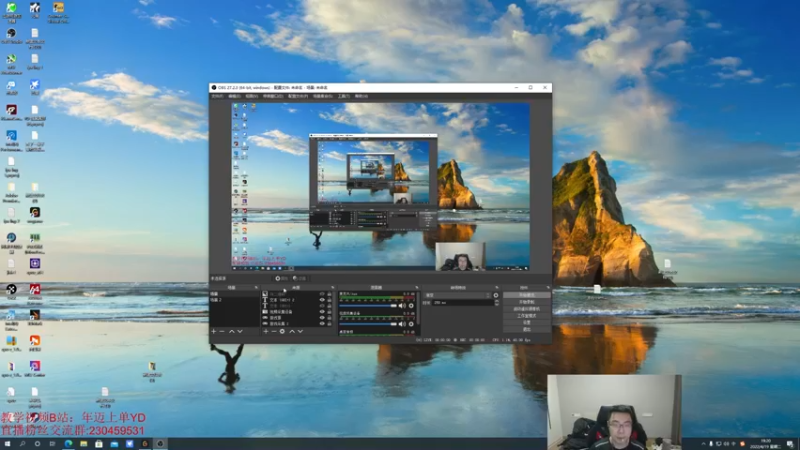The image size is (800, 450).
Task: Open 视频采集设备 mixer settings gear
Action: point(411,324)
